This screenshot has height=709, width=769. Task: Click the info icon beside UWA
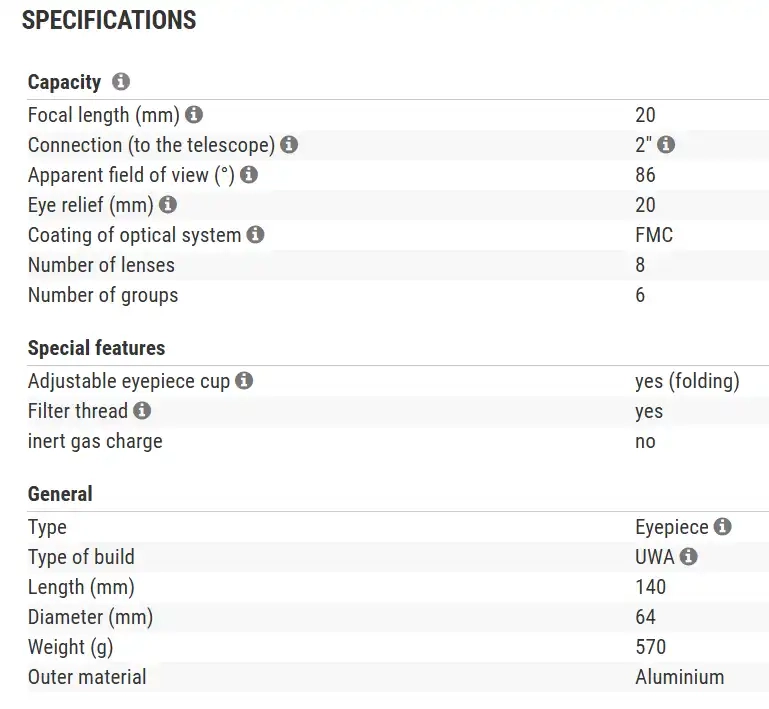click(689, 557)
